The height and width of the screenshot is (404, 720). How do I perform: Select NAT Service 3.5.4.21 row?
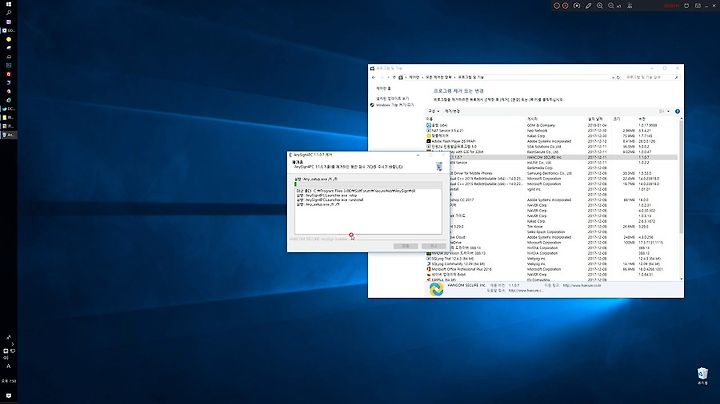click(551, 130)
